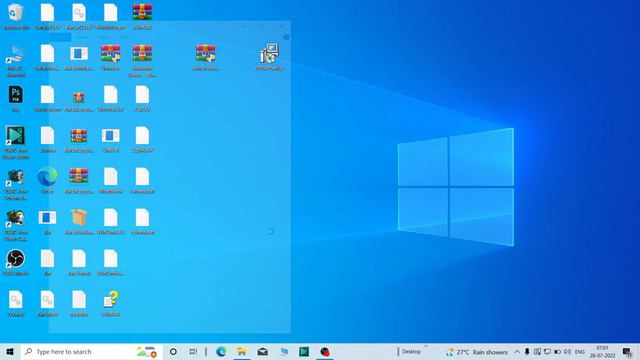Screen dimensions: 640x360
Task: Open the 27°C Rain showers weather widget
Action: click(x=477, y=351)
